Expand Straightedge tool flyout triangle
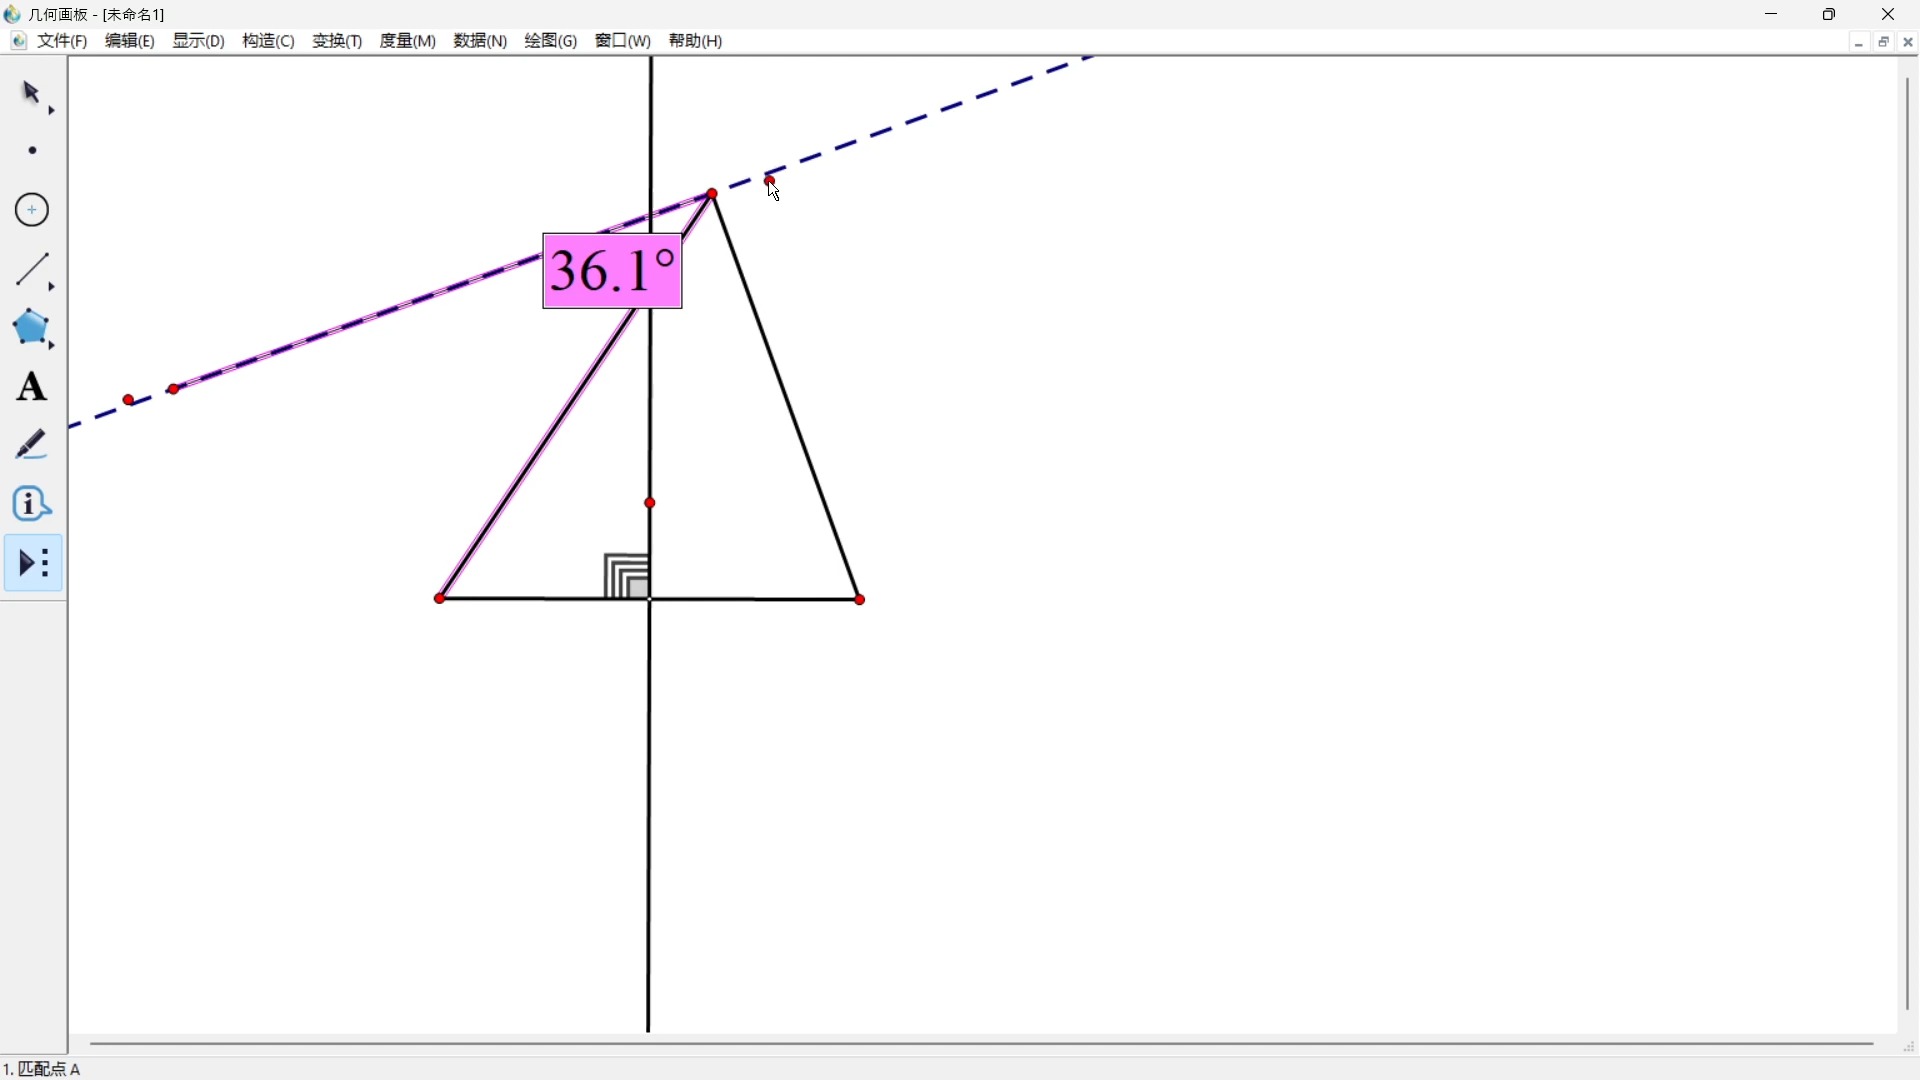This screenshot has height=1080, width=1920. click(51, 288)
